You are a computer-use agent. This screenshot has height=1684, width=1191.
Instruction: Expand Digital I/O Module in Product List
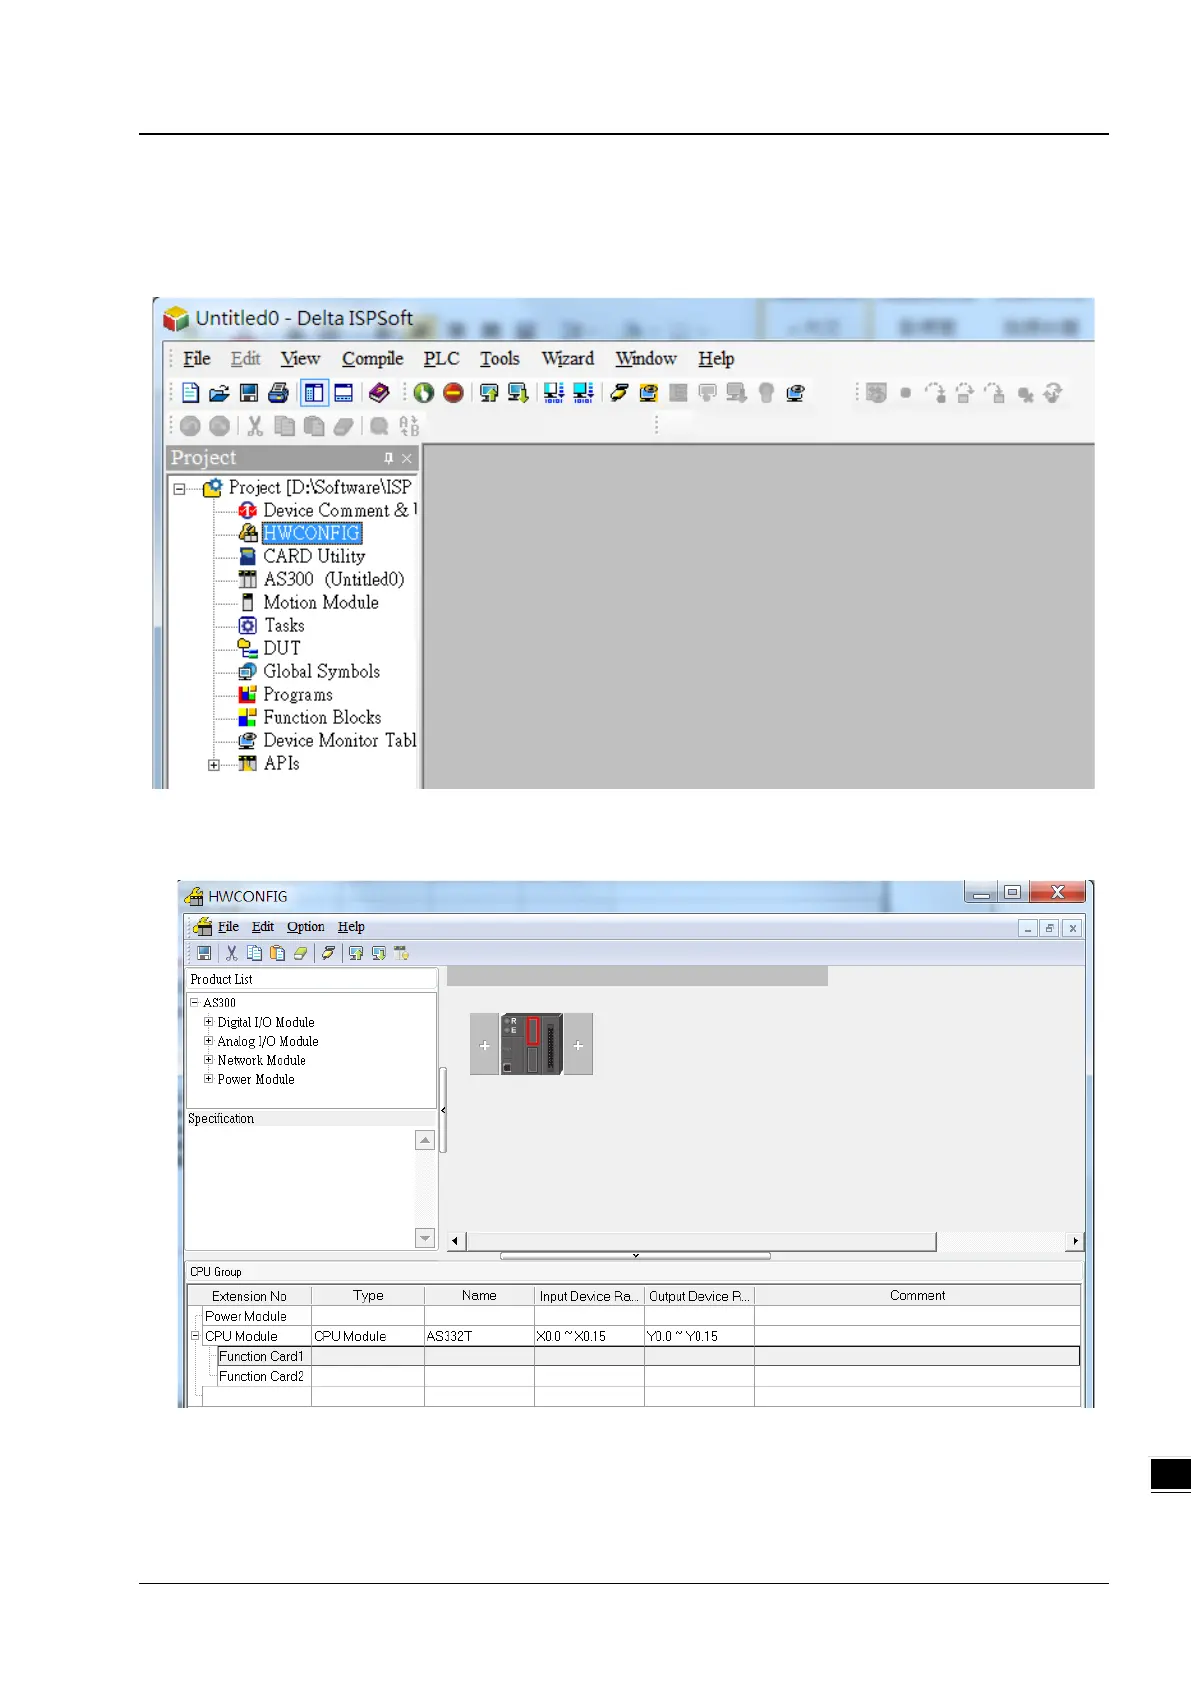208,1022
